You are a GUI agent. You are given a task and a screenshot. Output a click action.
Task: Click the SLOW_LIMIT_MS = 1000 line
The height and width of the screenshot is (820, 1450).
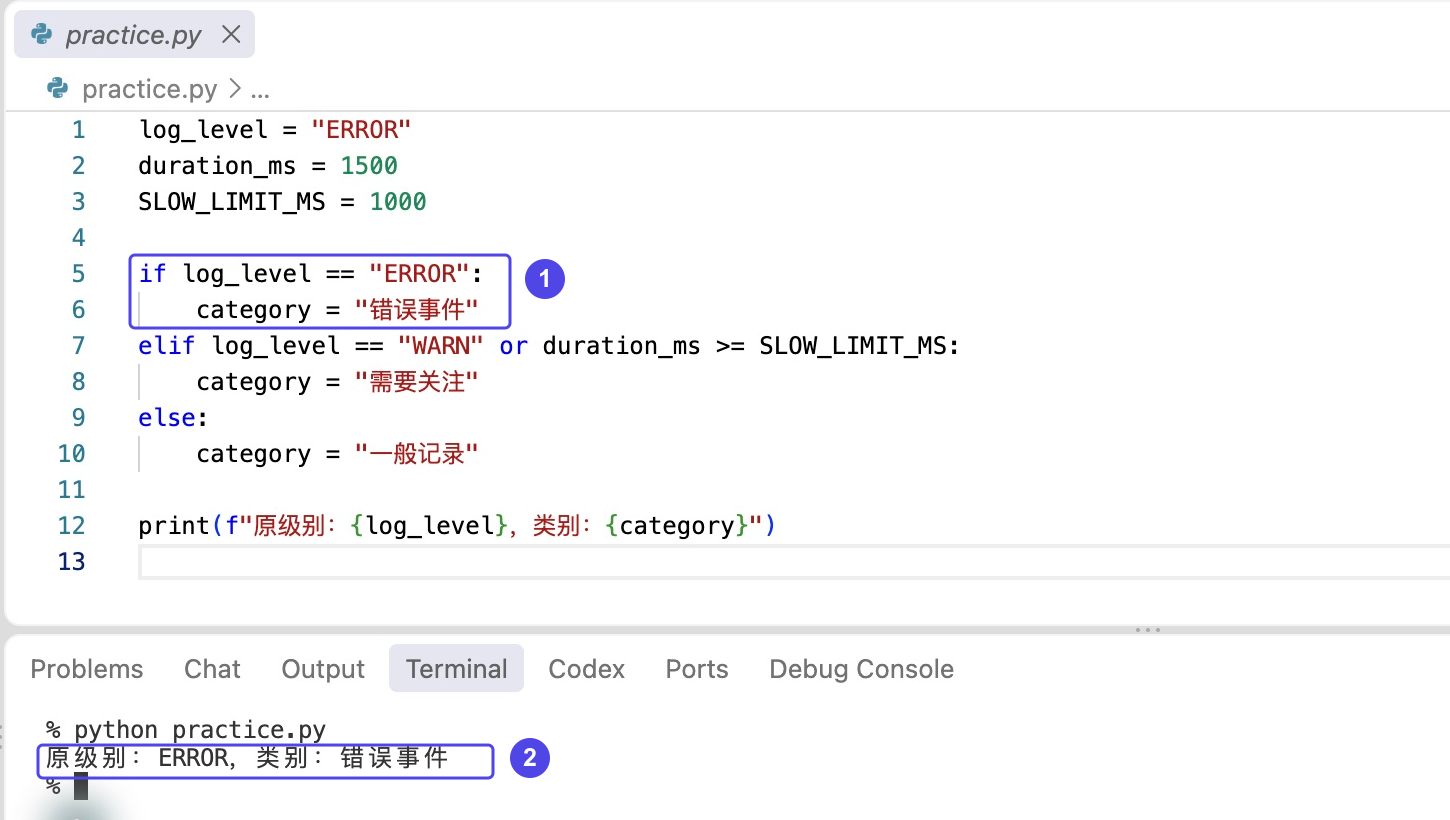(283, 202)
